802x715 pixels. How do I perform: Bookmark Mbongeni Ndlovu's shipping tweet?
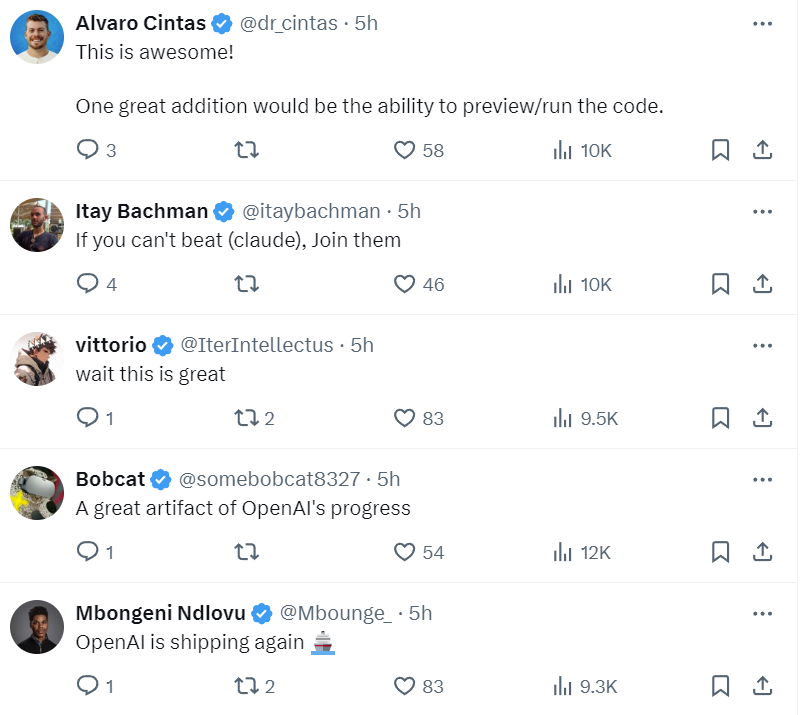pos(720,686)
